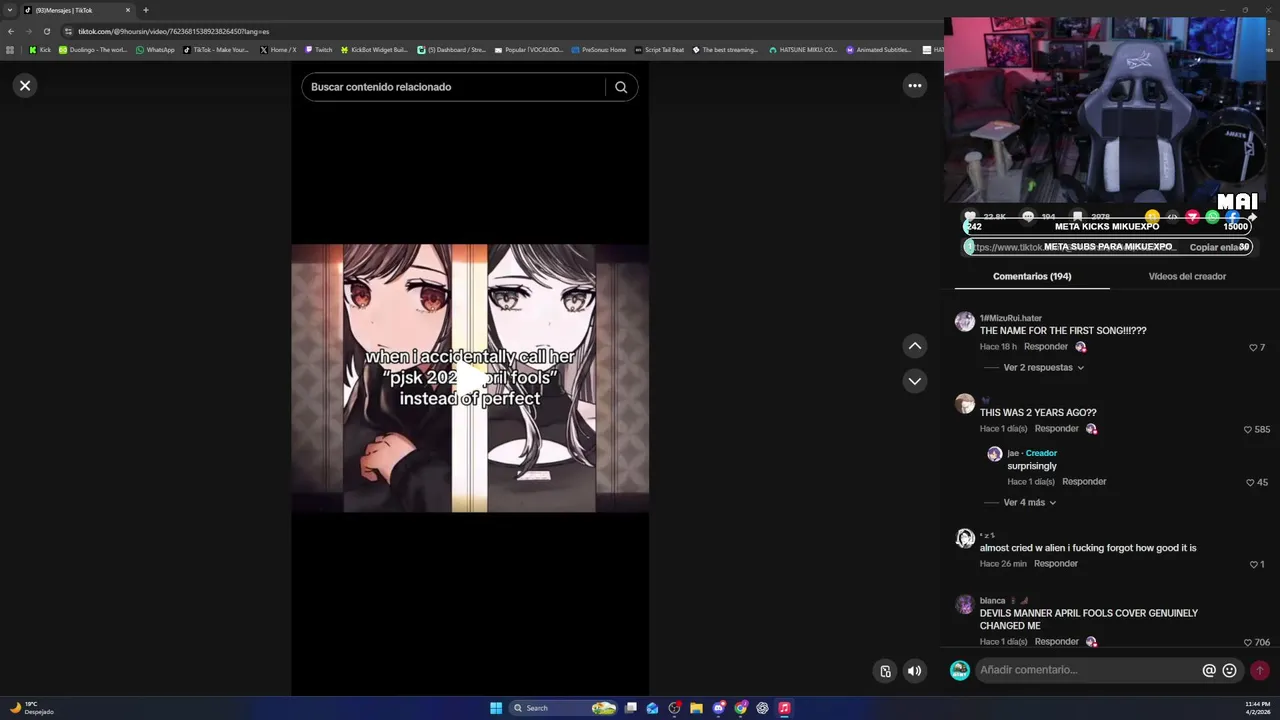Image resolution: width=1280 pixels, height=720 pixels.
Task: Like the DEVILS MANNER APRIL FOOLS comment
Action: [x=1248, y=643]
